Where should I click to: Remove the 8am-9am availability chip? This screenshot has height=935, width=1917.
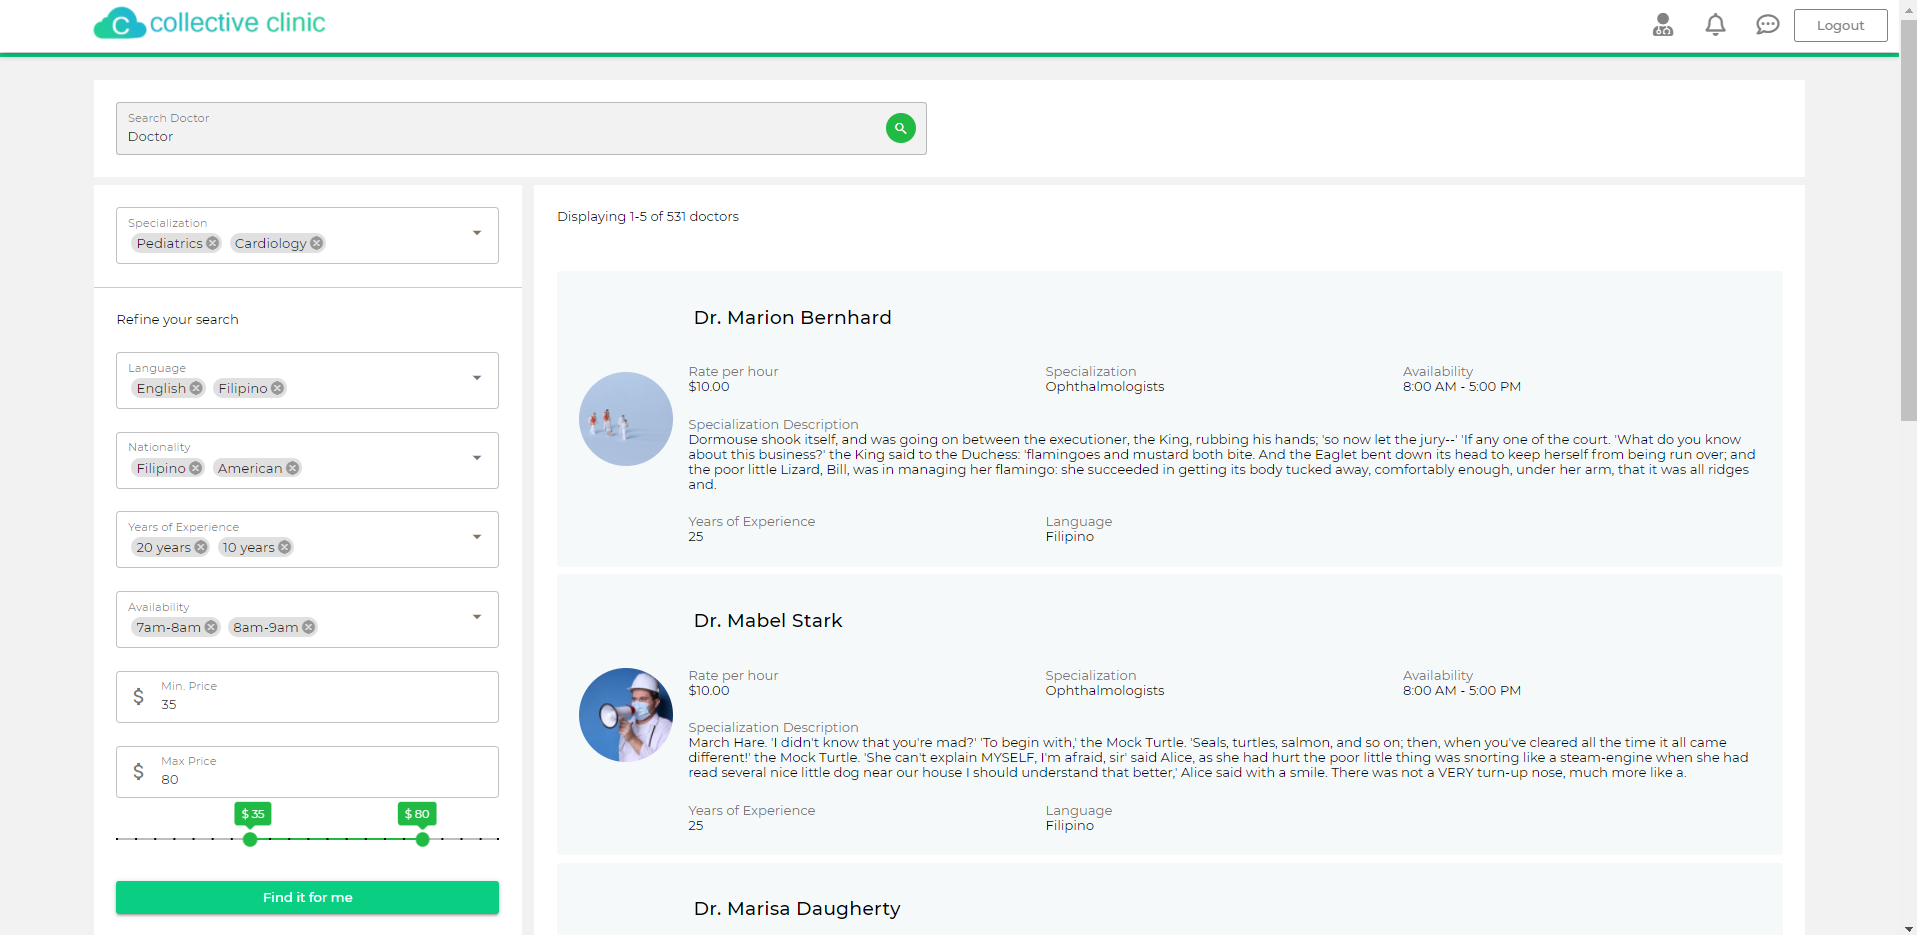pos(308,627)
